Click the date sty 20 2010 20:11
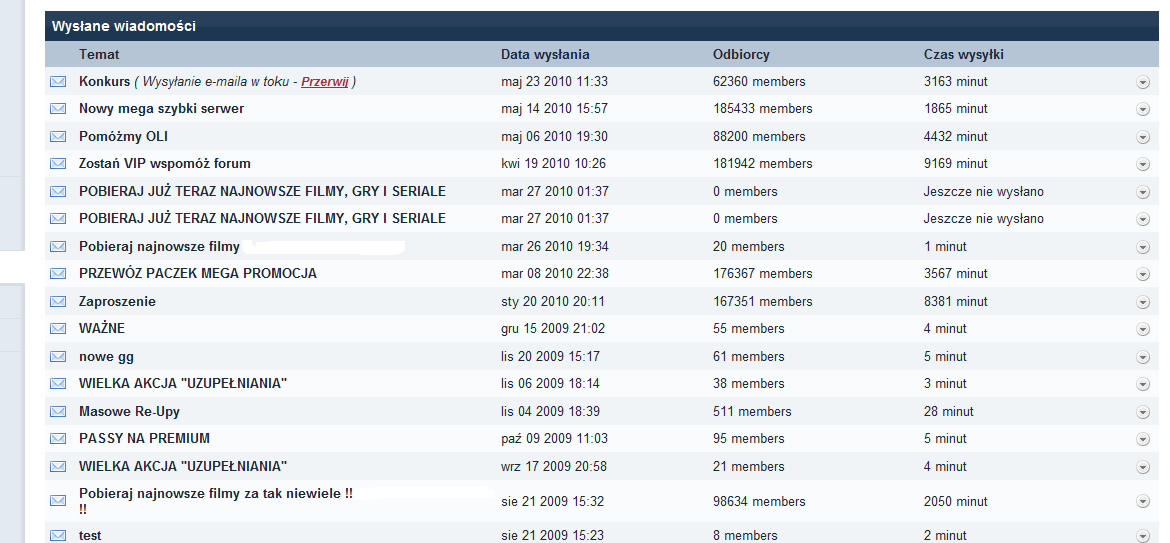This screenshot has width=1170, height=543. tap(553, 302)
